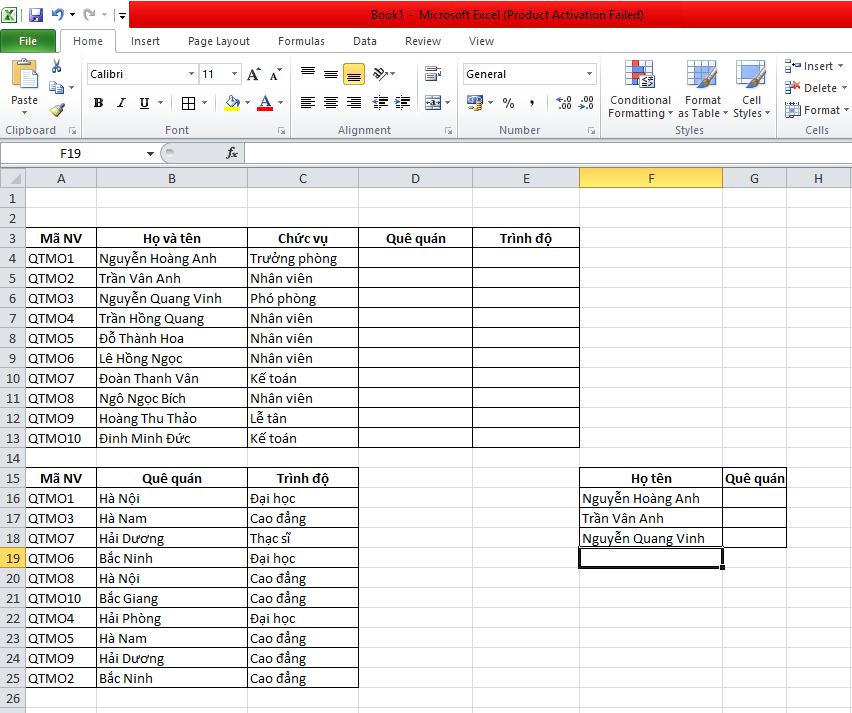Click the Middle Align icon

click(x=331, y=73)
